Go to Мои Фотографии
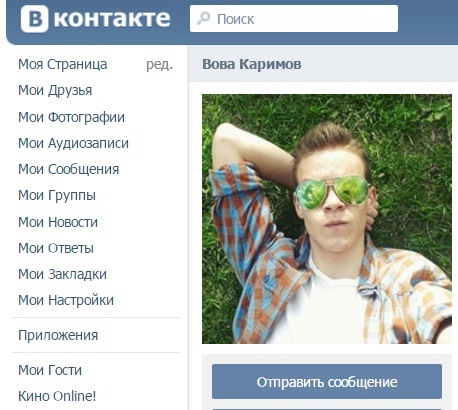Screen dimensions: 458x410 click(x=71, y=117)
